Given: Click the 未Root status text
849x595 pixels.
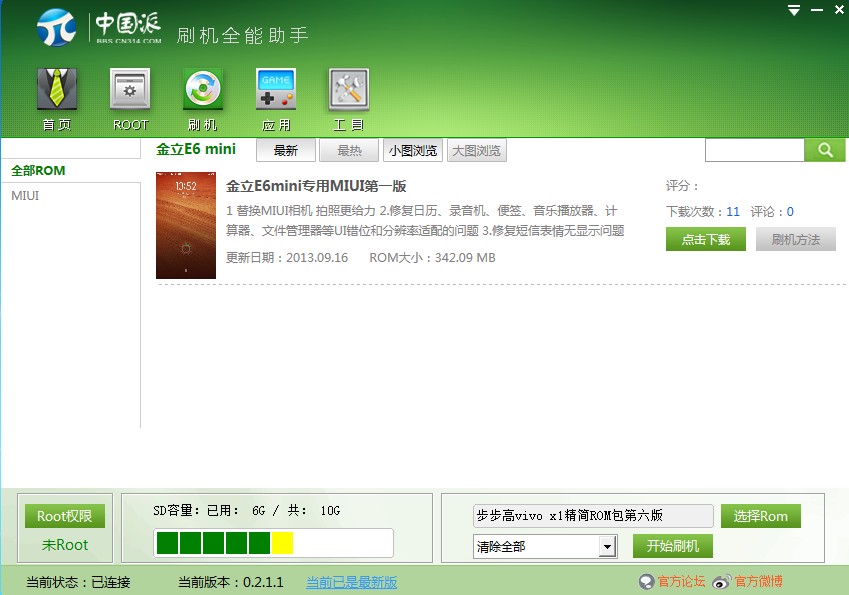Looking at the screenshot, I should coord(64,545).
